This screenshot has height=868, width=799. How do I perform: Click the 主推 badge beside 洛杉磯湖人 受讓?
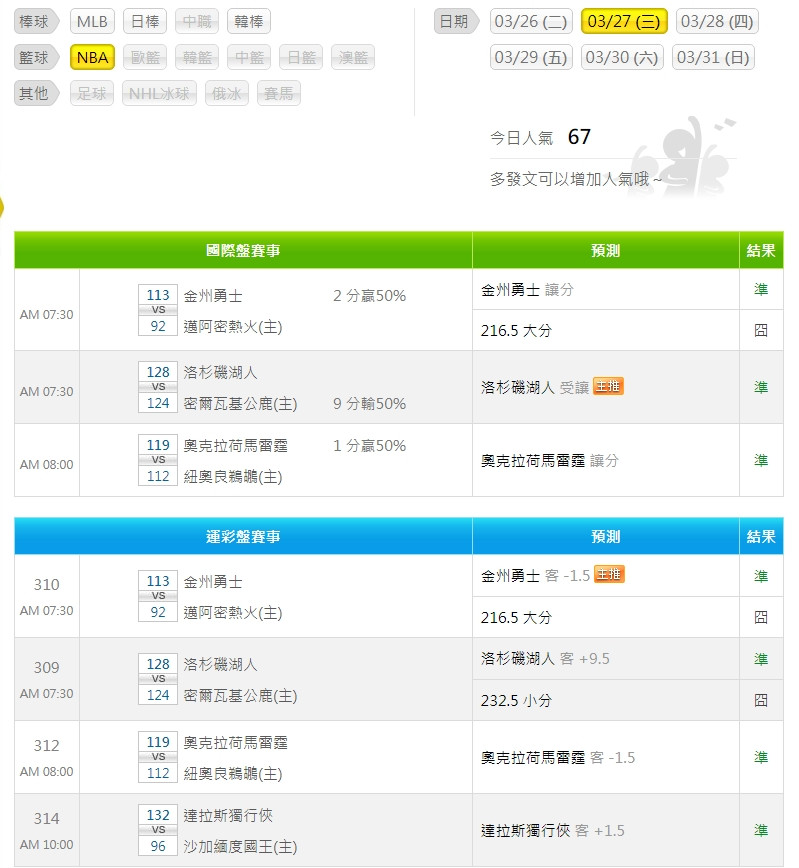pyautogui.click(x=608, y=386)
